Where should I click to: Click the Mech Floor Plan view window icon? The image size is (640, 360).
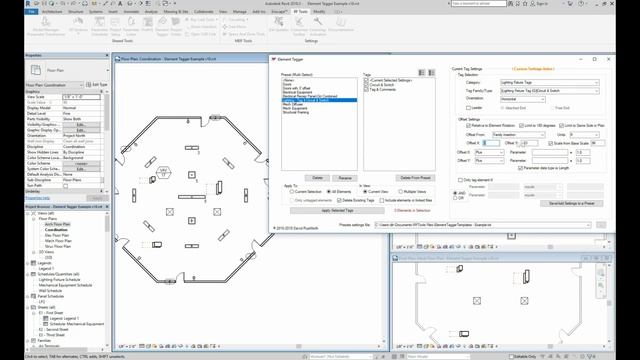(x=395, y=258)
